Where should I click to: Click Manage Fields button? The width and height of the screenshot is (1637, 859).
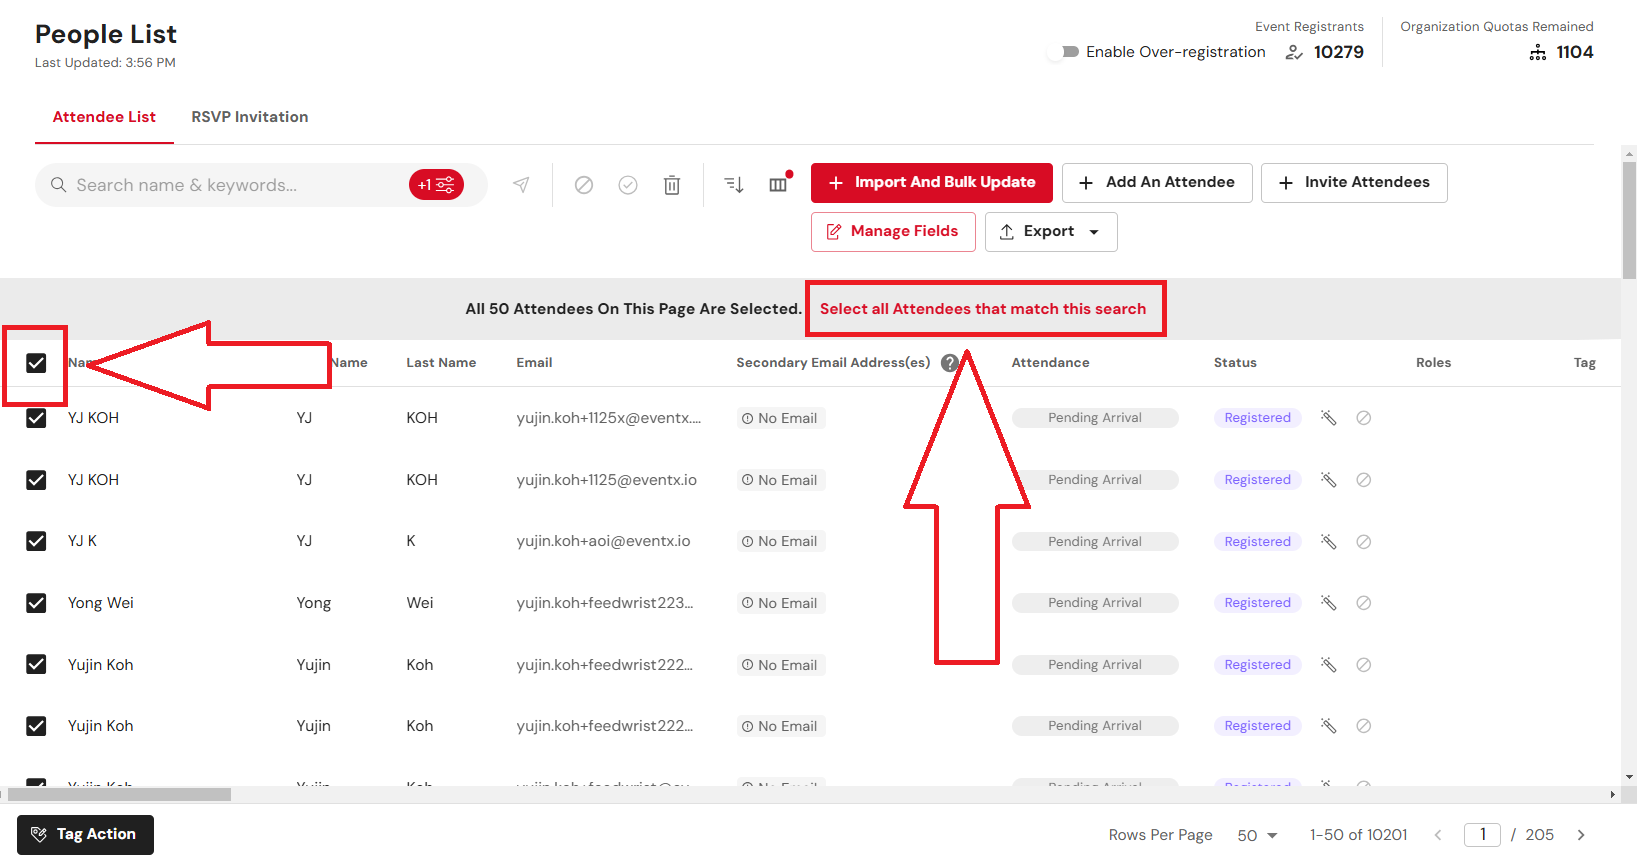coord(893,232)
